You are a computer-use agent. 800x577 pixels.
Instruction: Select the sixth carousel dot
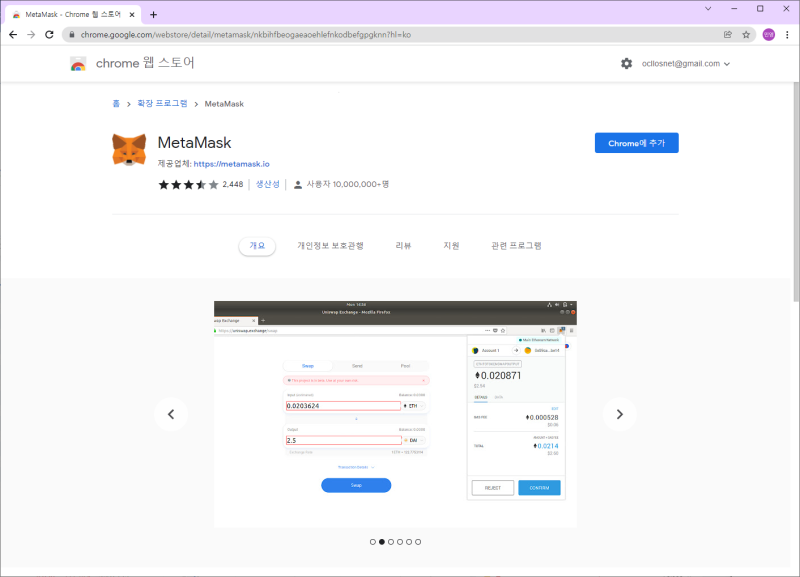coord(418,542)
